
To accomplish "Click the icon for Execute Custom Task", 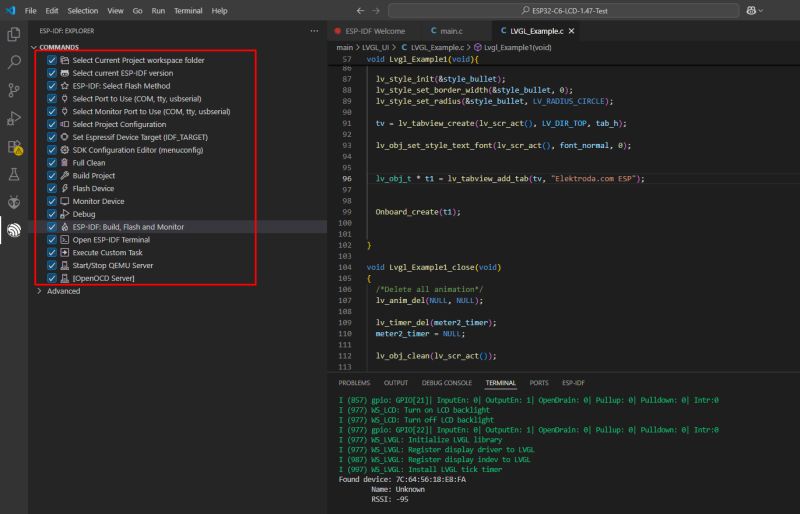I will point(65,252).
